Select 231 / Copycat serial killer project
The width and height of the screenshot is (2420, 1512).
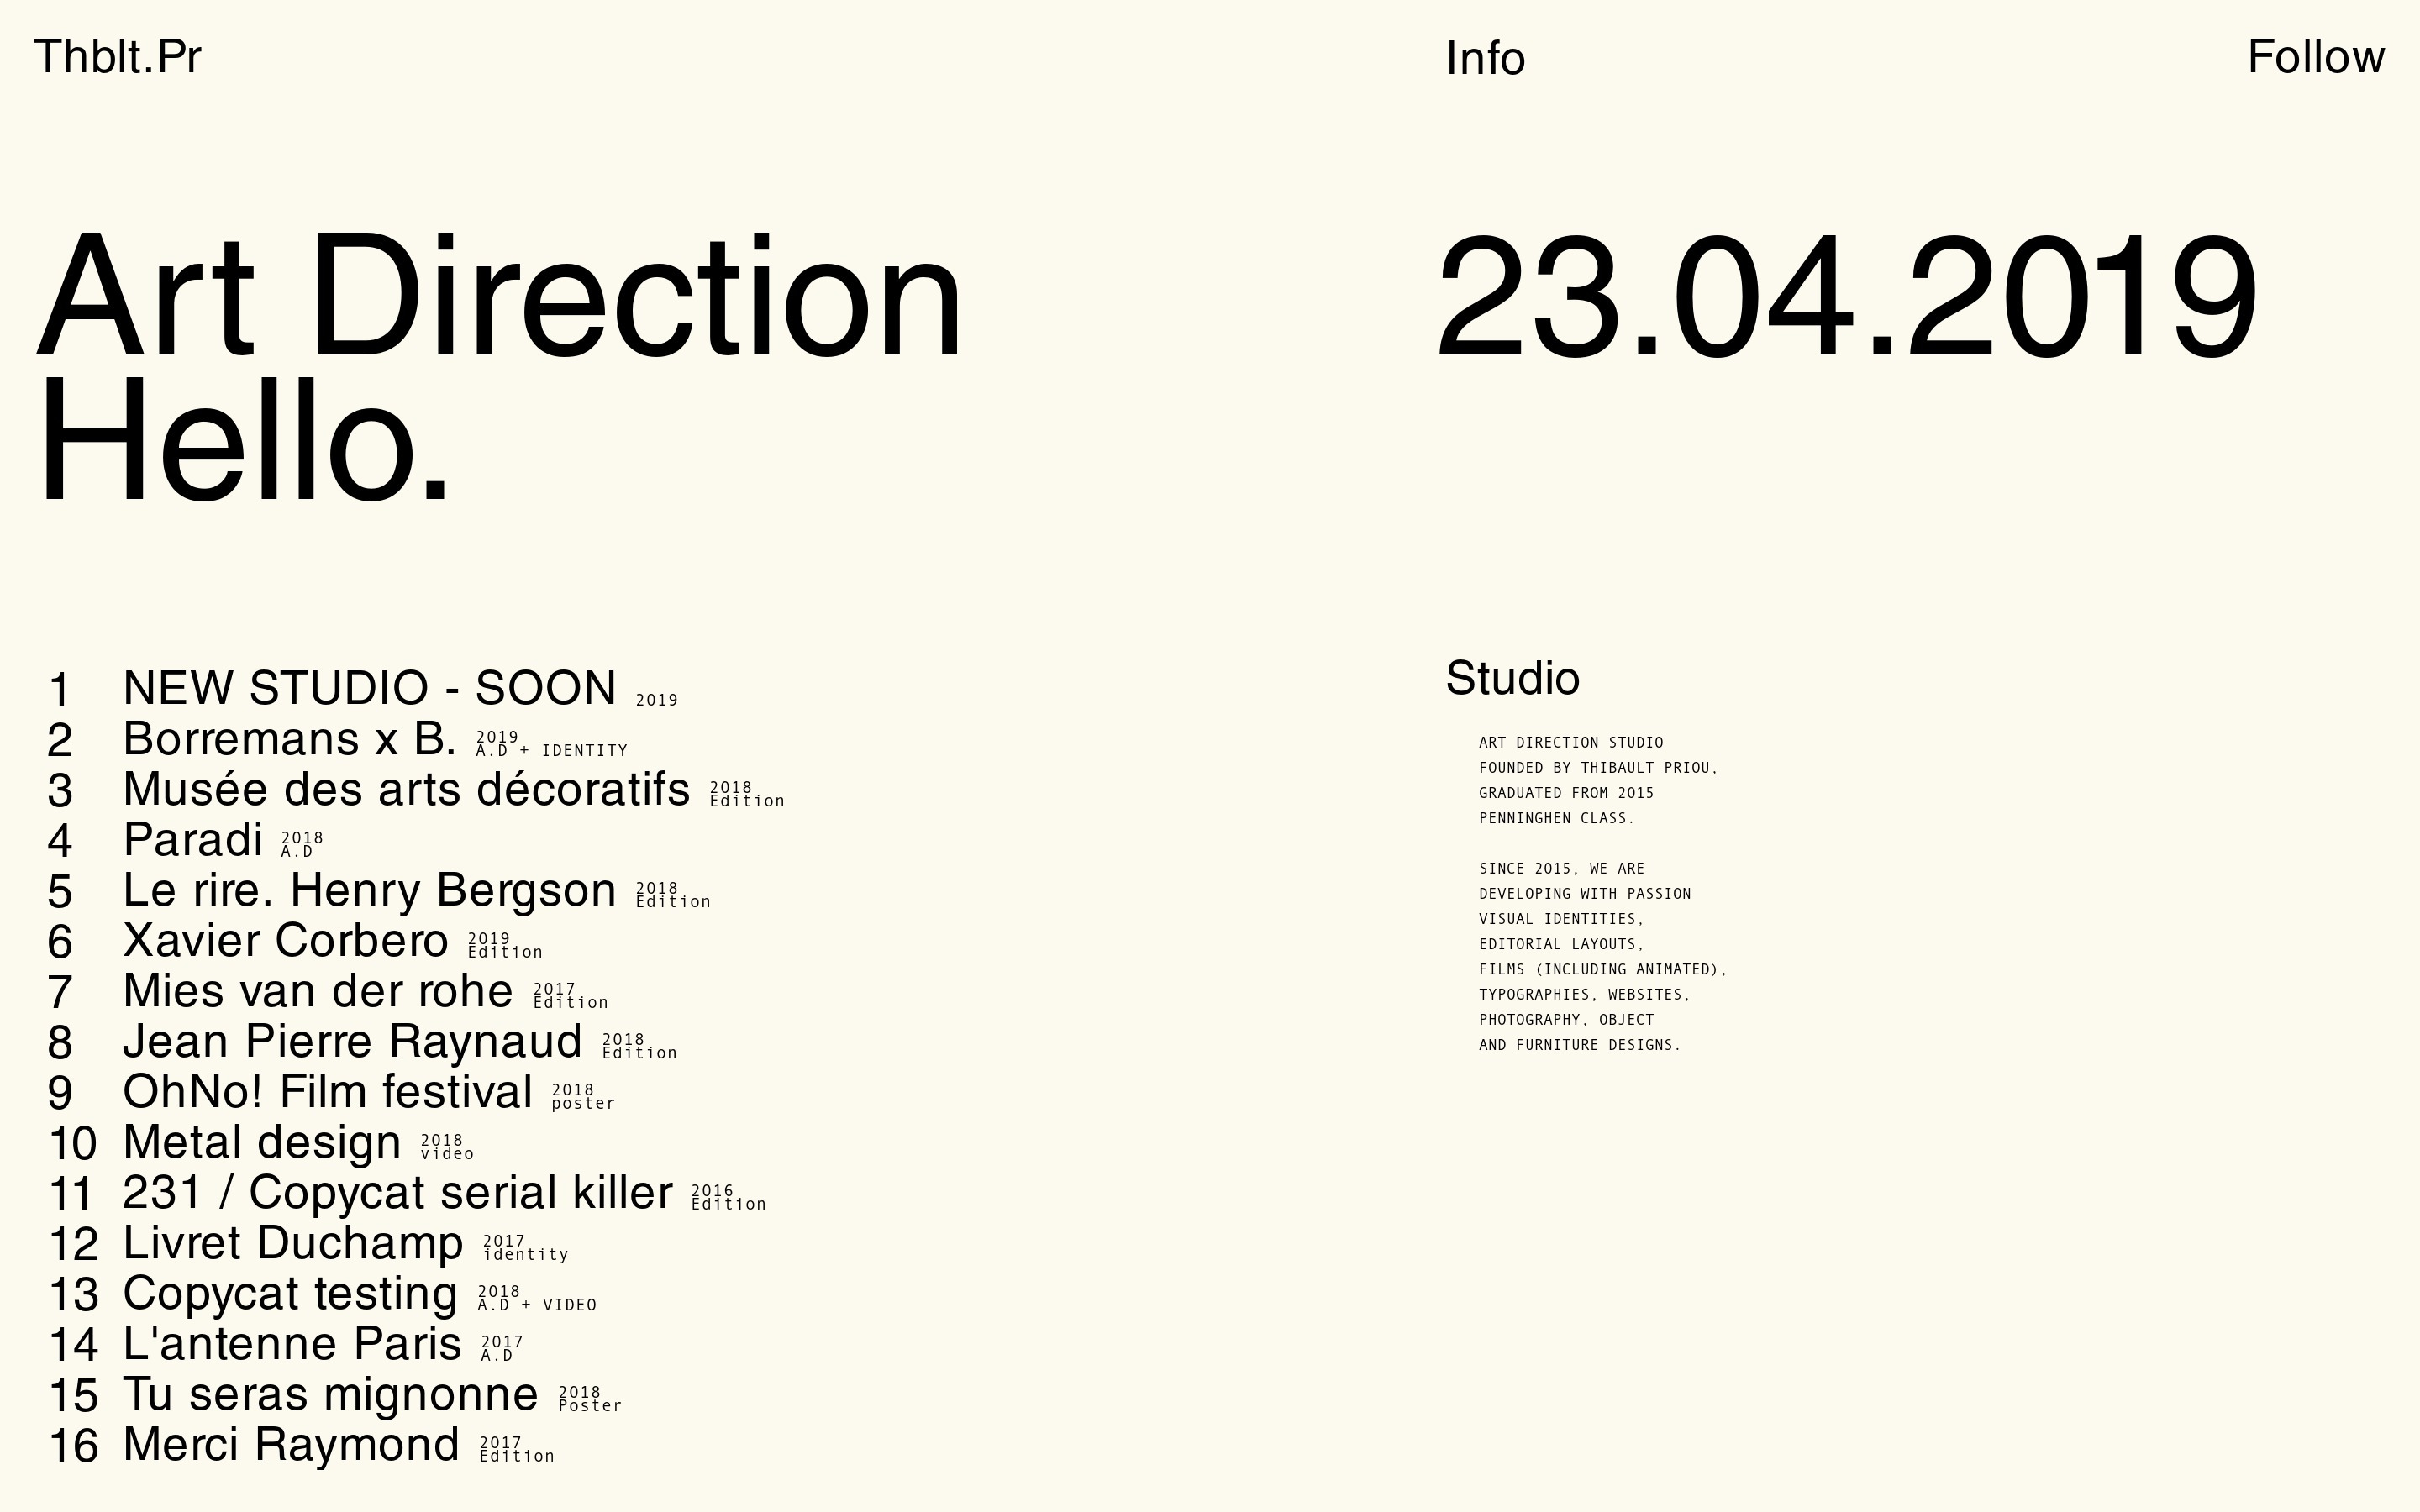(x=397, y=1192)
